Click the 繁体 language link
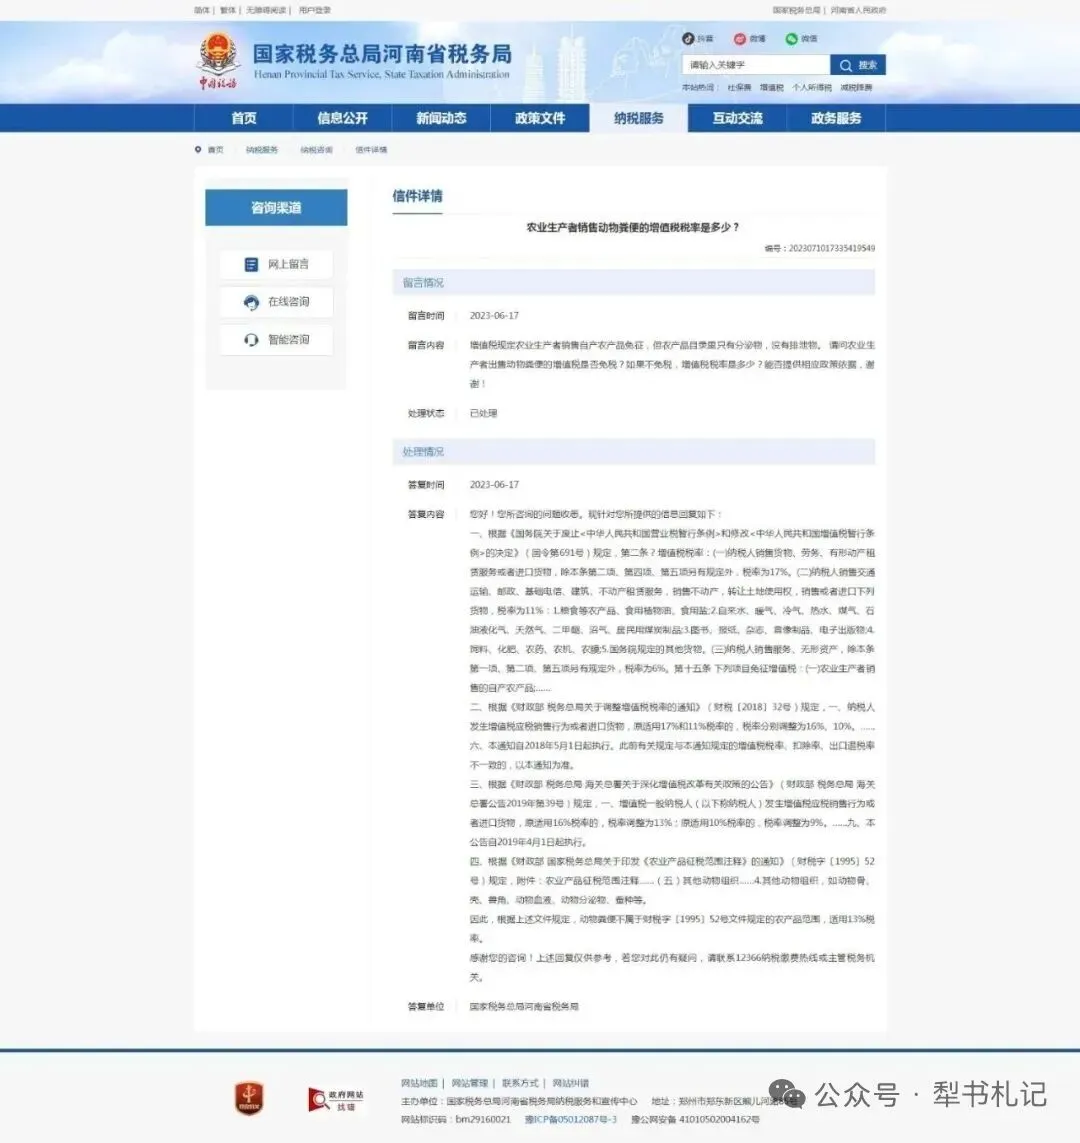This screenshot has height=1143, width=1080. point(228,10)
